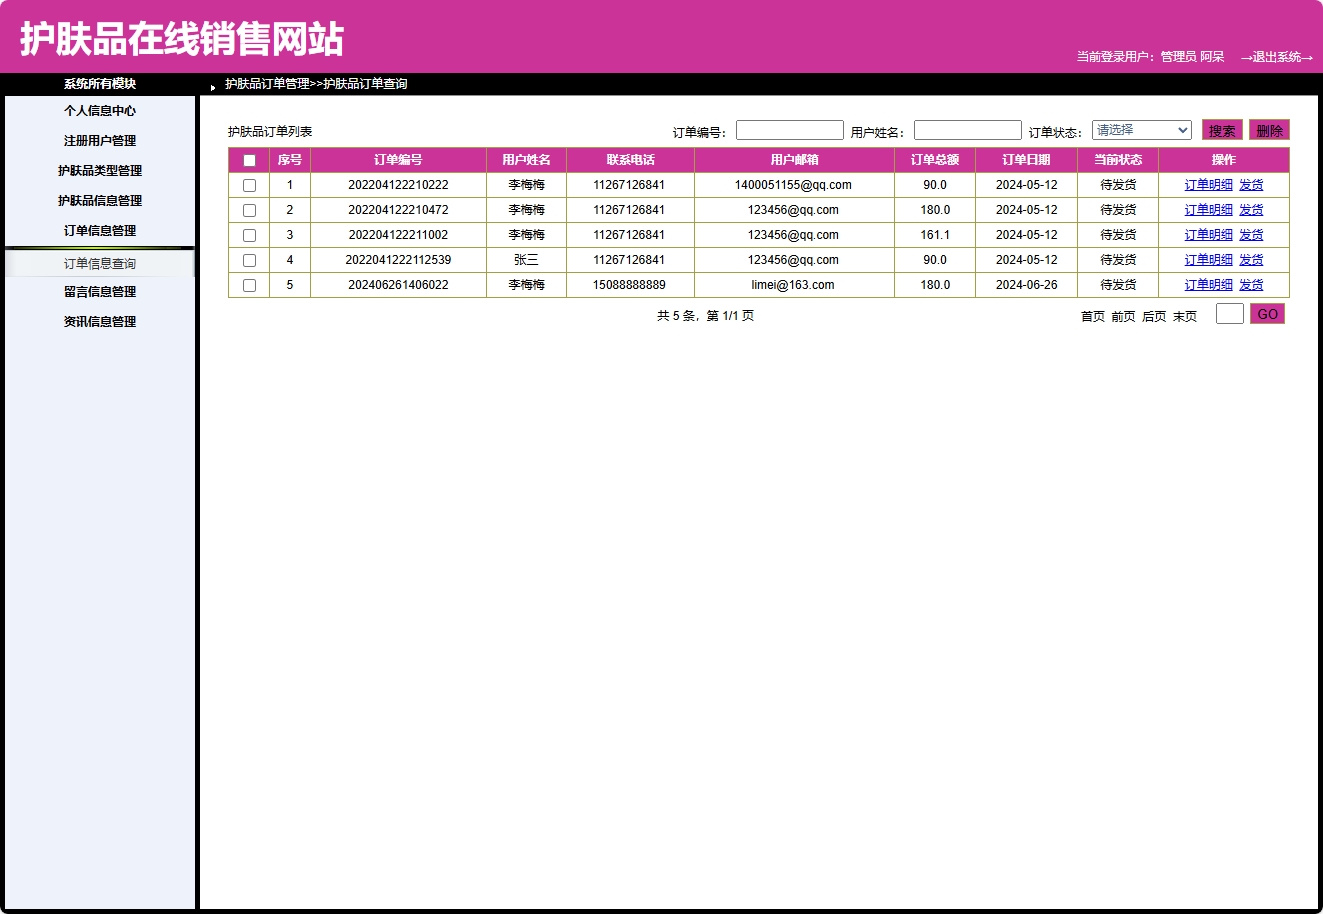Go to 护肤品信息管理 page
This screenshot has width=1323, height=914.
(100, 201)
